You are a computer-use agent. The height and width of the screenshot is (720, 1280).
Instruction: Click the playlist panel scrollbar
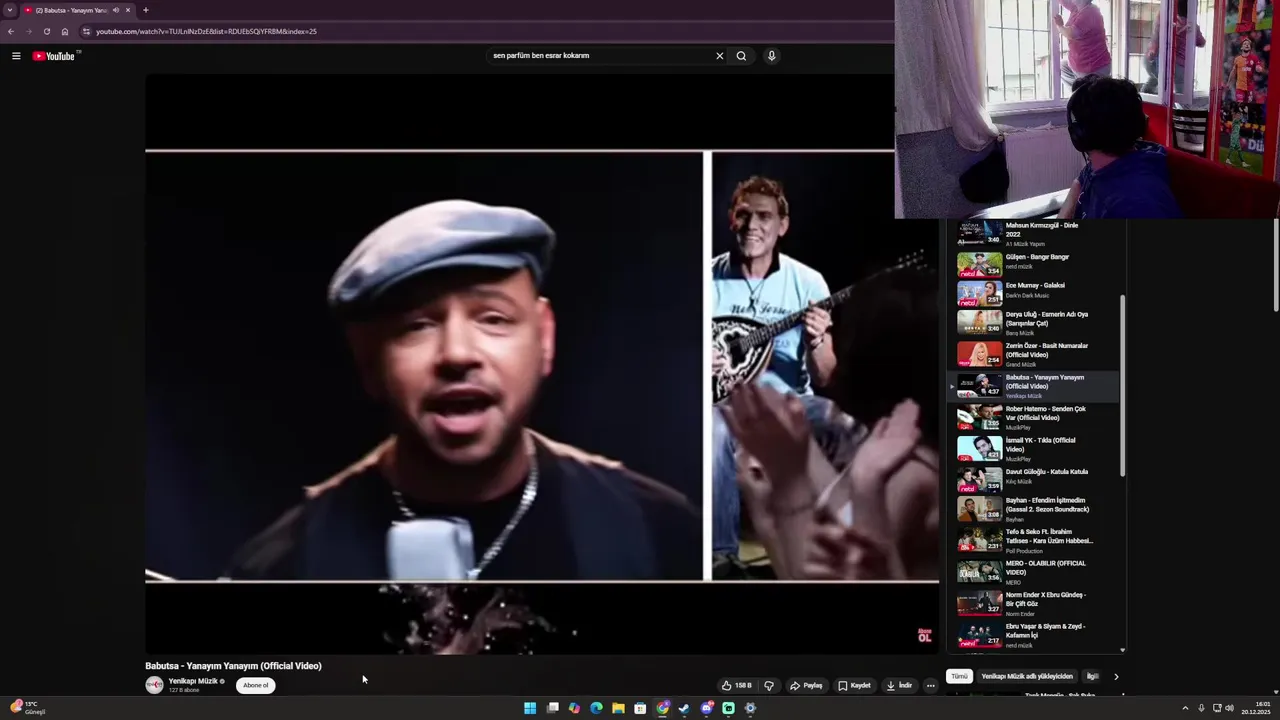tap(1123, 385)
